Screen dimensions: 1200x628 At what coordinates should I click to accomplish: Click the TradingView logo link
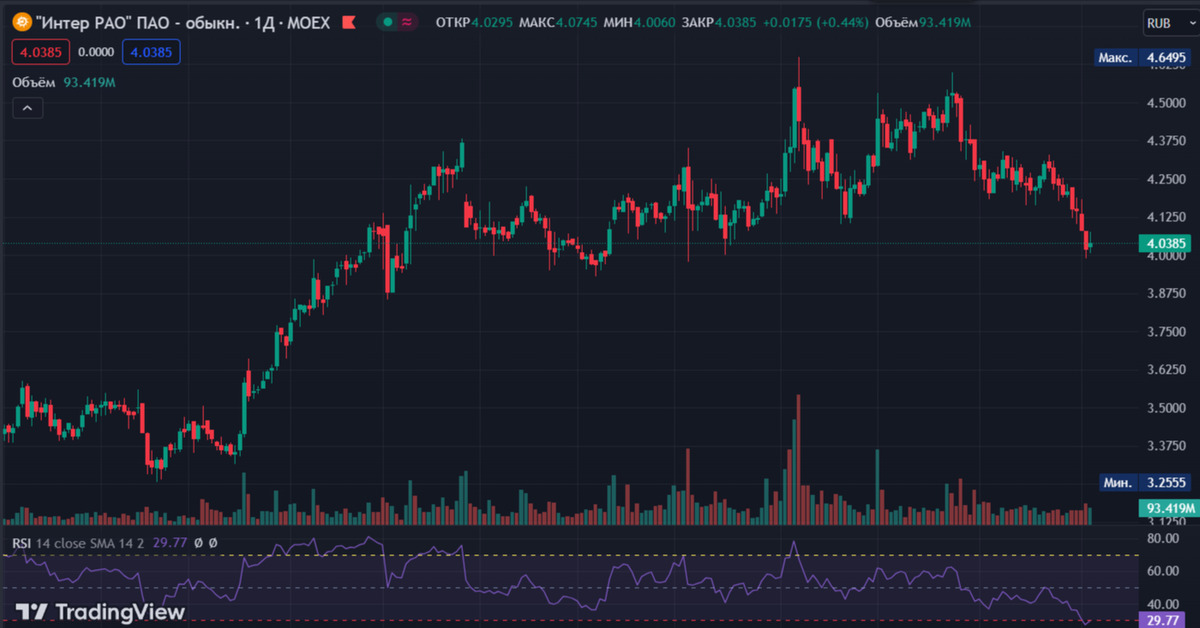pyautogui.click(x=100, y=611)
